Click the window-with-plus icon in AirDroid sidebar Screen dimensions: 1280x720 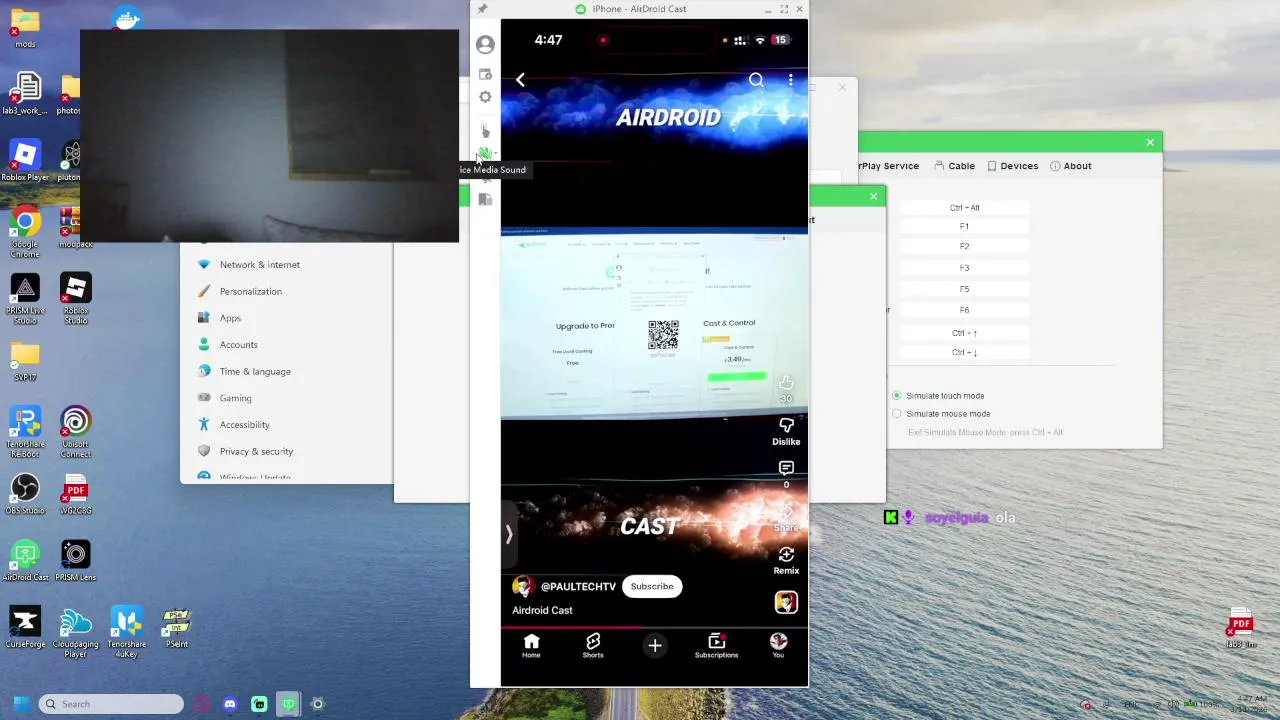(x=485, y=74)
